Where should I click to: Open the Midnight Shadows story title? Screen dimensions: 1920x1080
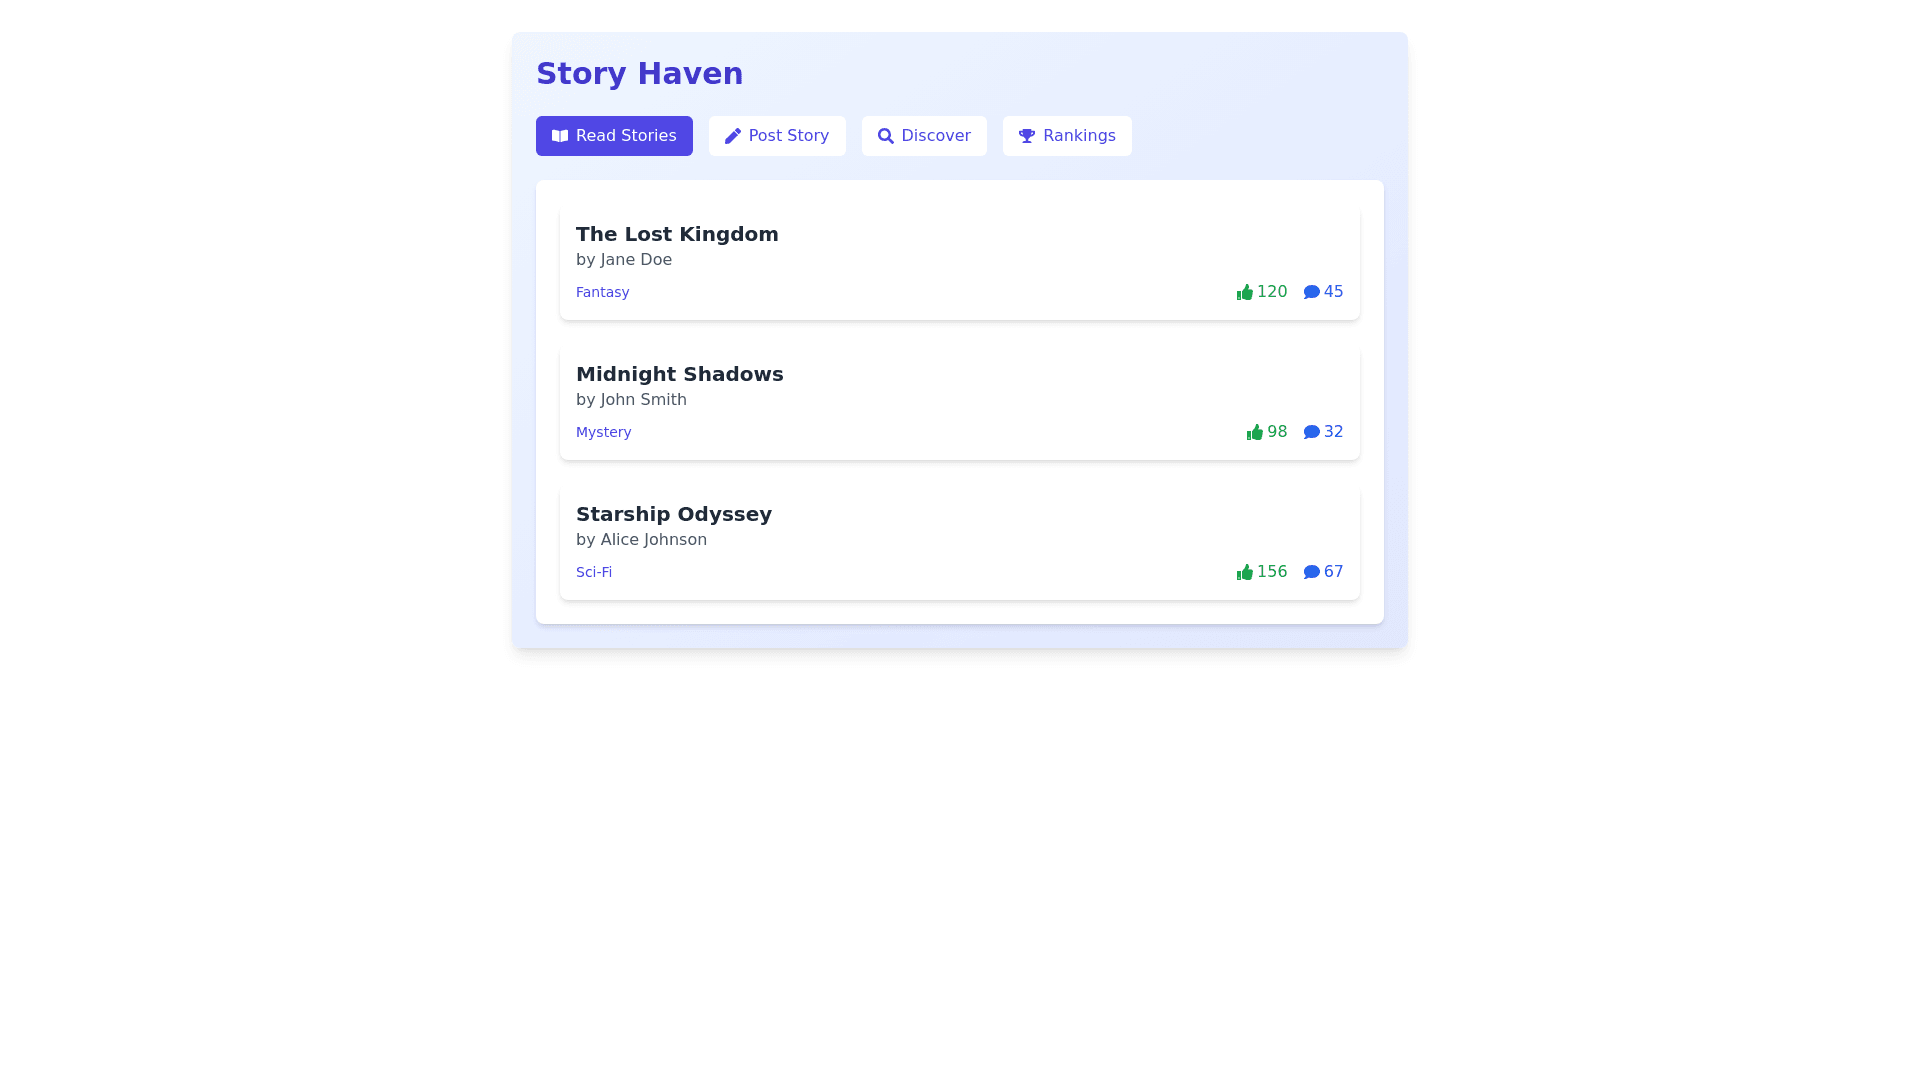pyautogui.click(x=680, y=374)
